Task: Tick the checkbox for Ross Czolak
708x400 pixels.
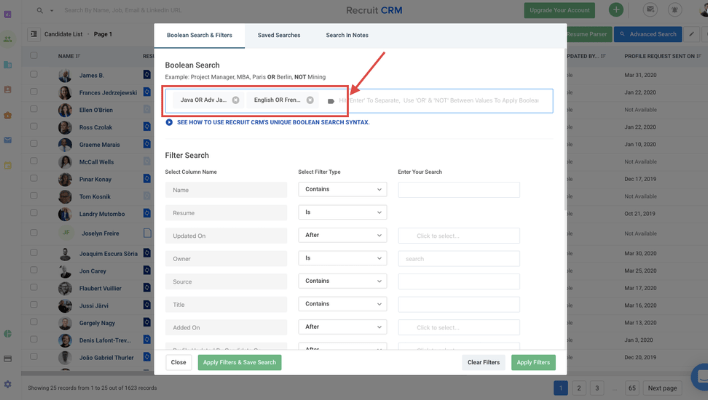Action: coord(34,126)
